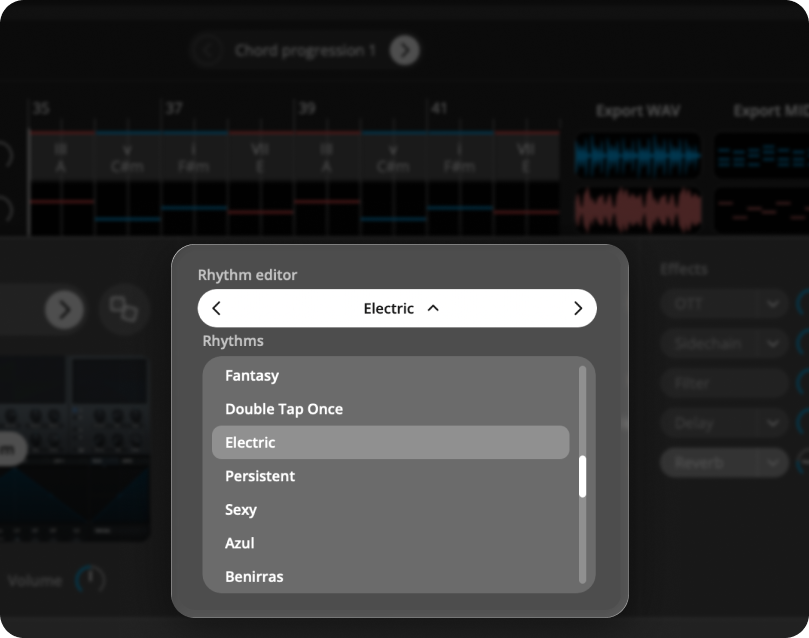
Task: Select the Azul rhythm
Action: 391,543
